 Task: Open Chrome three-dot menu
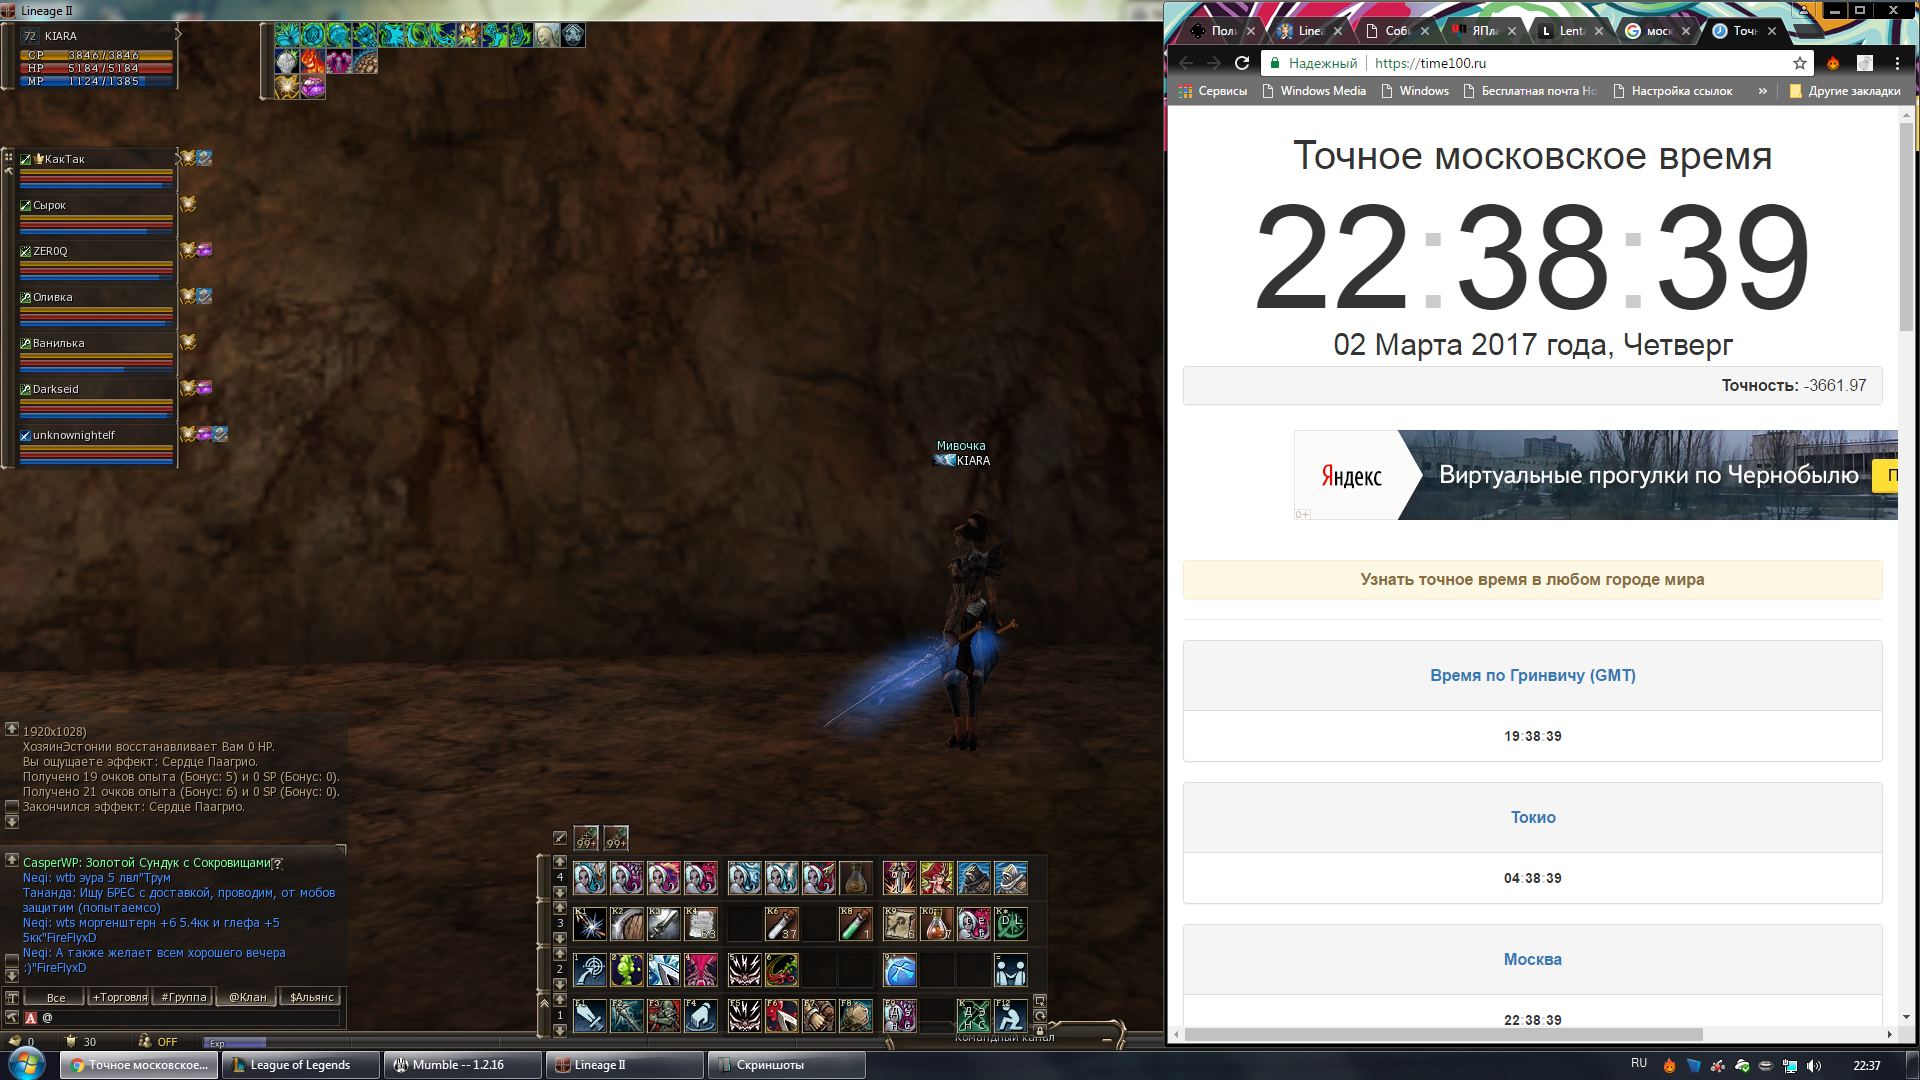tap(1897, 63)
